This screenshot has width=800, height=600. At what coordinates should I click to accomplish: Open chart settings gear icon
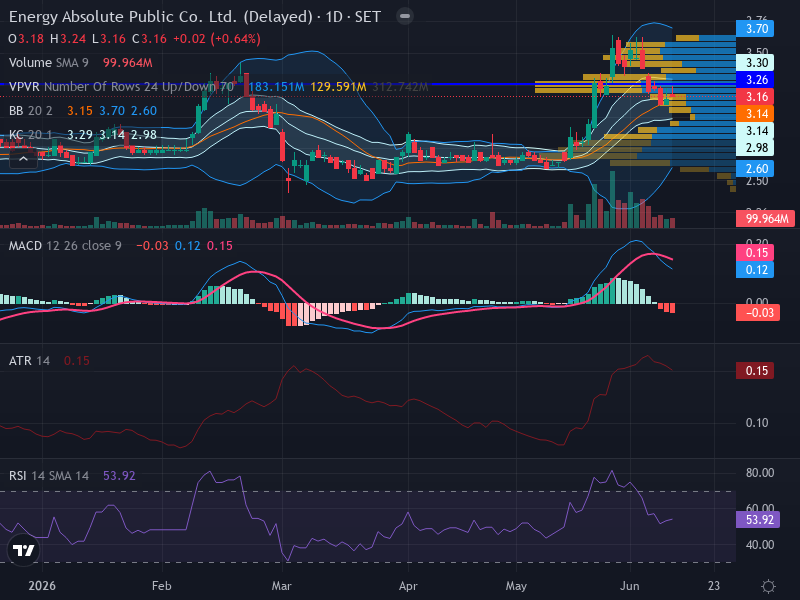click(x=768, y=586)
